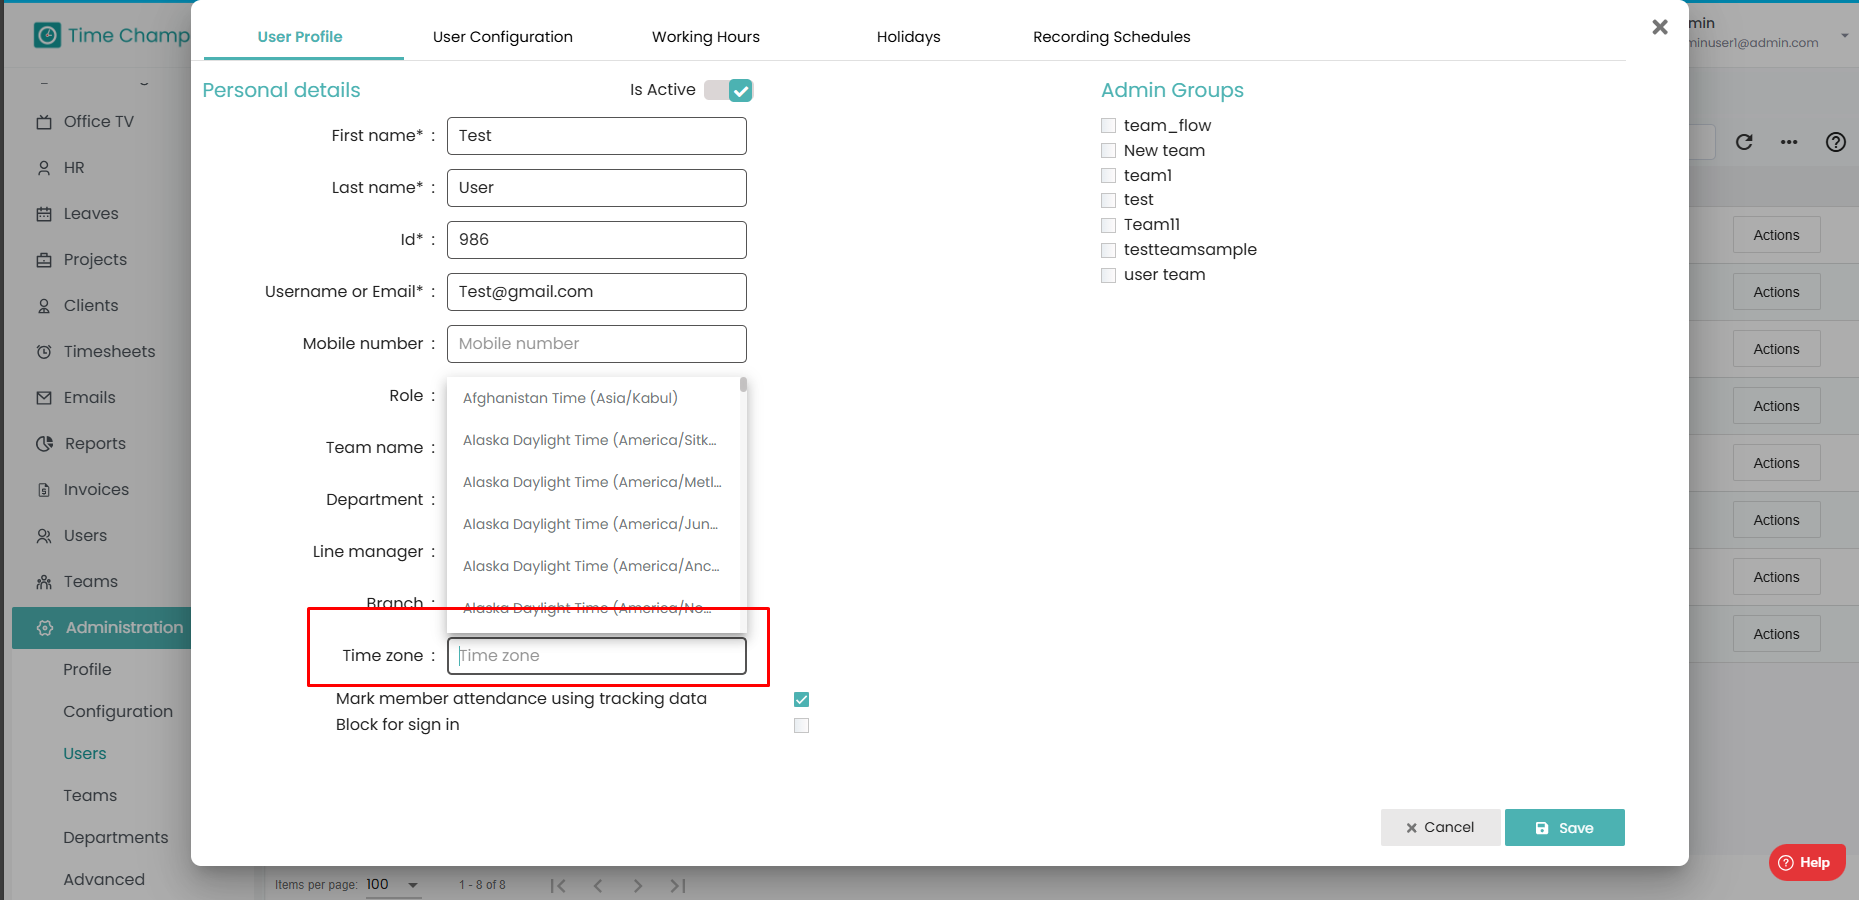Select Alaska Daylight Time America/Juneau option

click(x=593, y=524)
